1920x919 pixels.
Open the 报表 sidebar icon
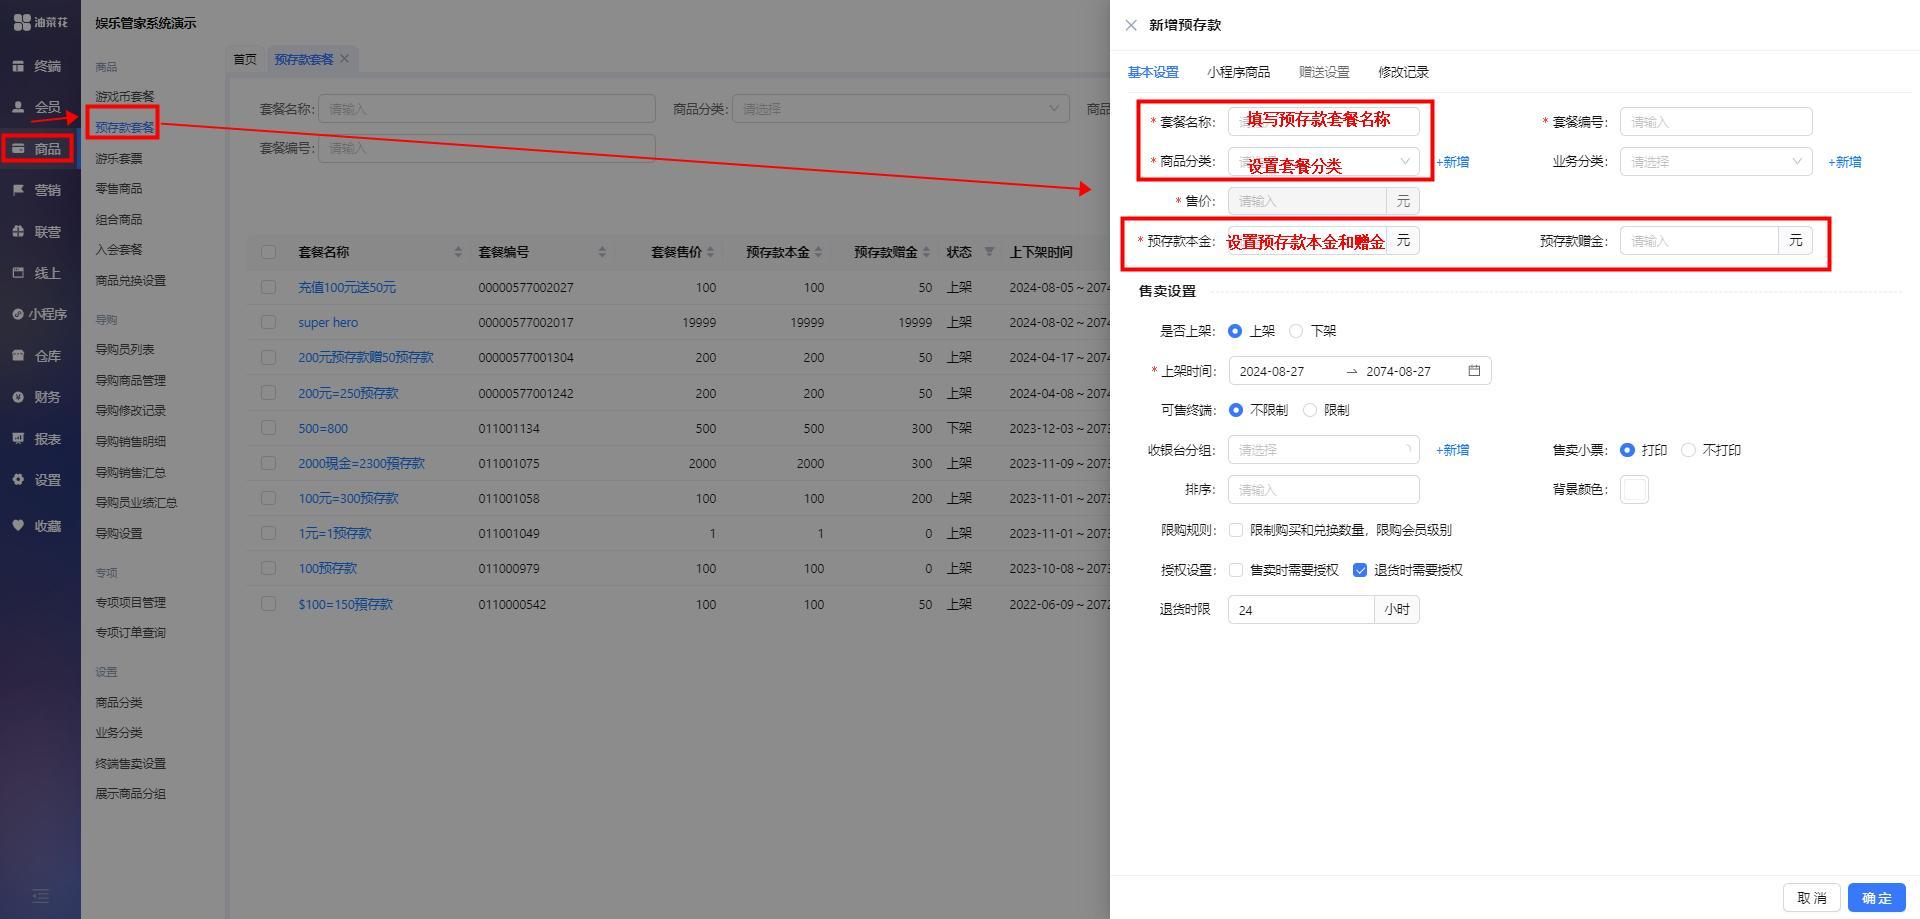click(18, 439)
